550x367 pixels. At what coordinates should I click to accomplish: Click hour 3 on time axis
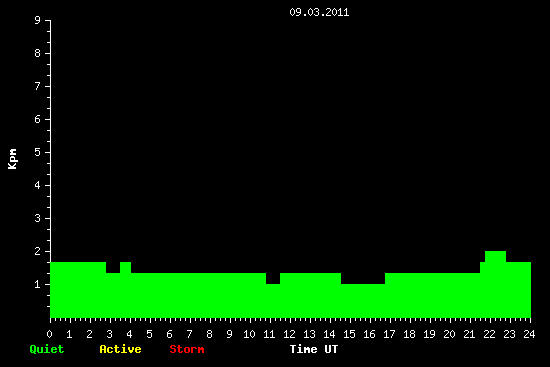tap(109, 334)
